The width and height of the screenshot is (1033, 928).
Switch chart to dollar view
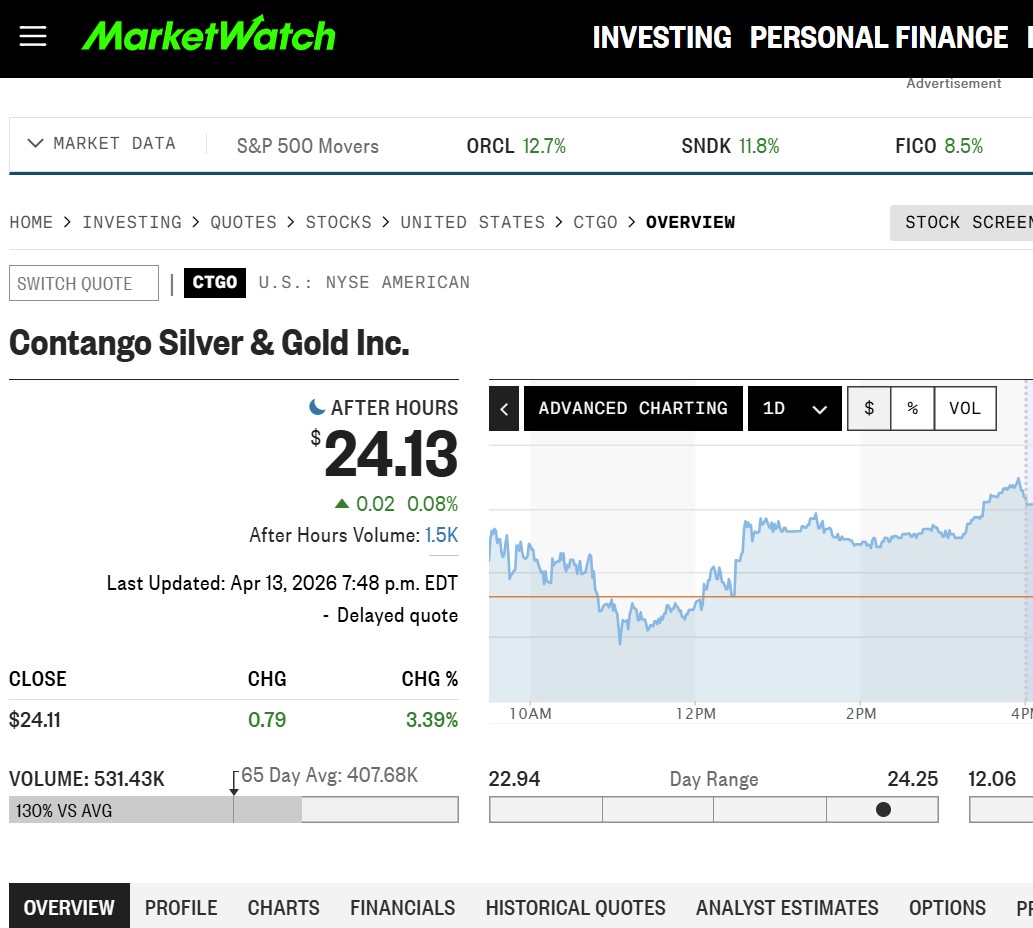tap(869, 408)
